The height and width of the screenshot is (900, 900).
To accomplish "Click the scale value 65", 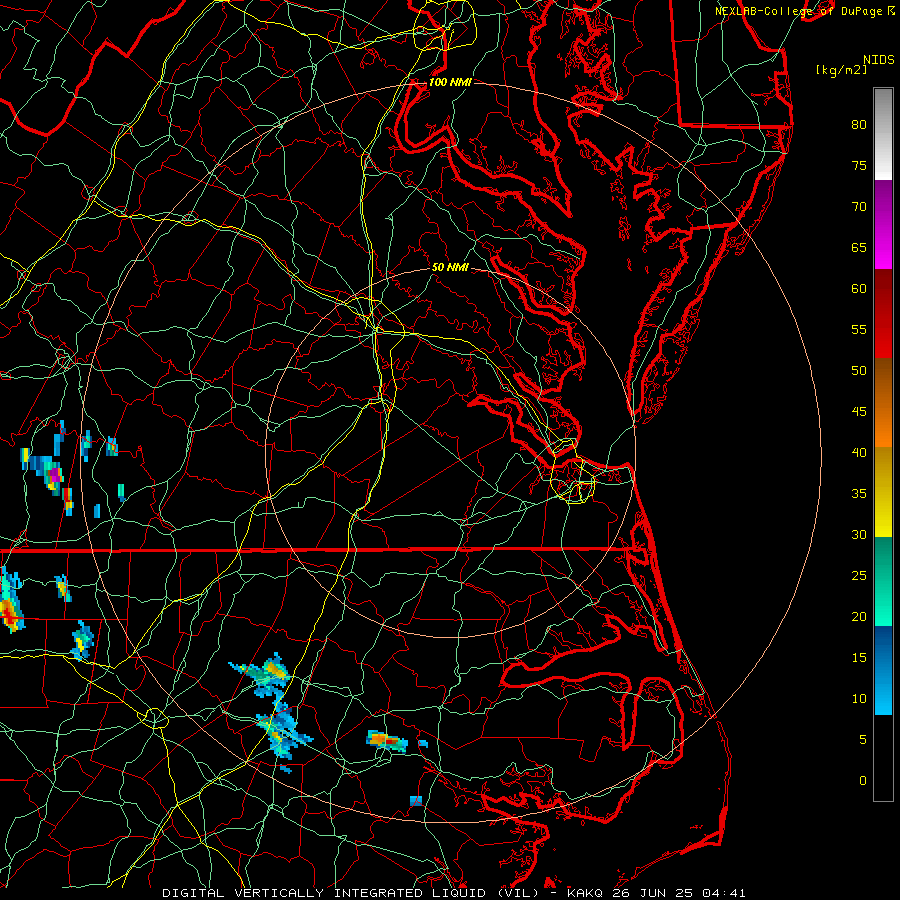I will tap(859, 247).
